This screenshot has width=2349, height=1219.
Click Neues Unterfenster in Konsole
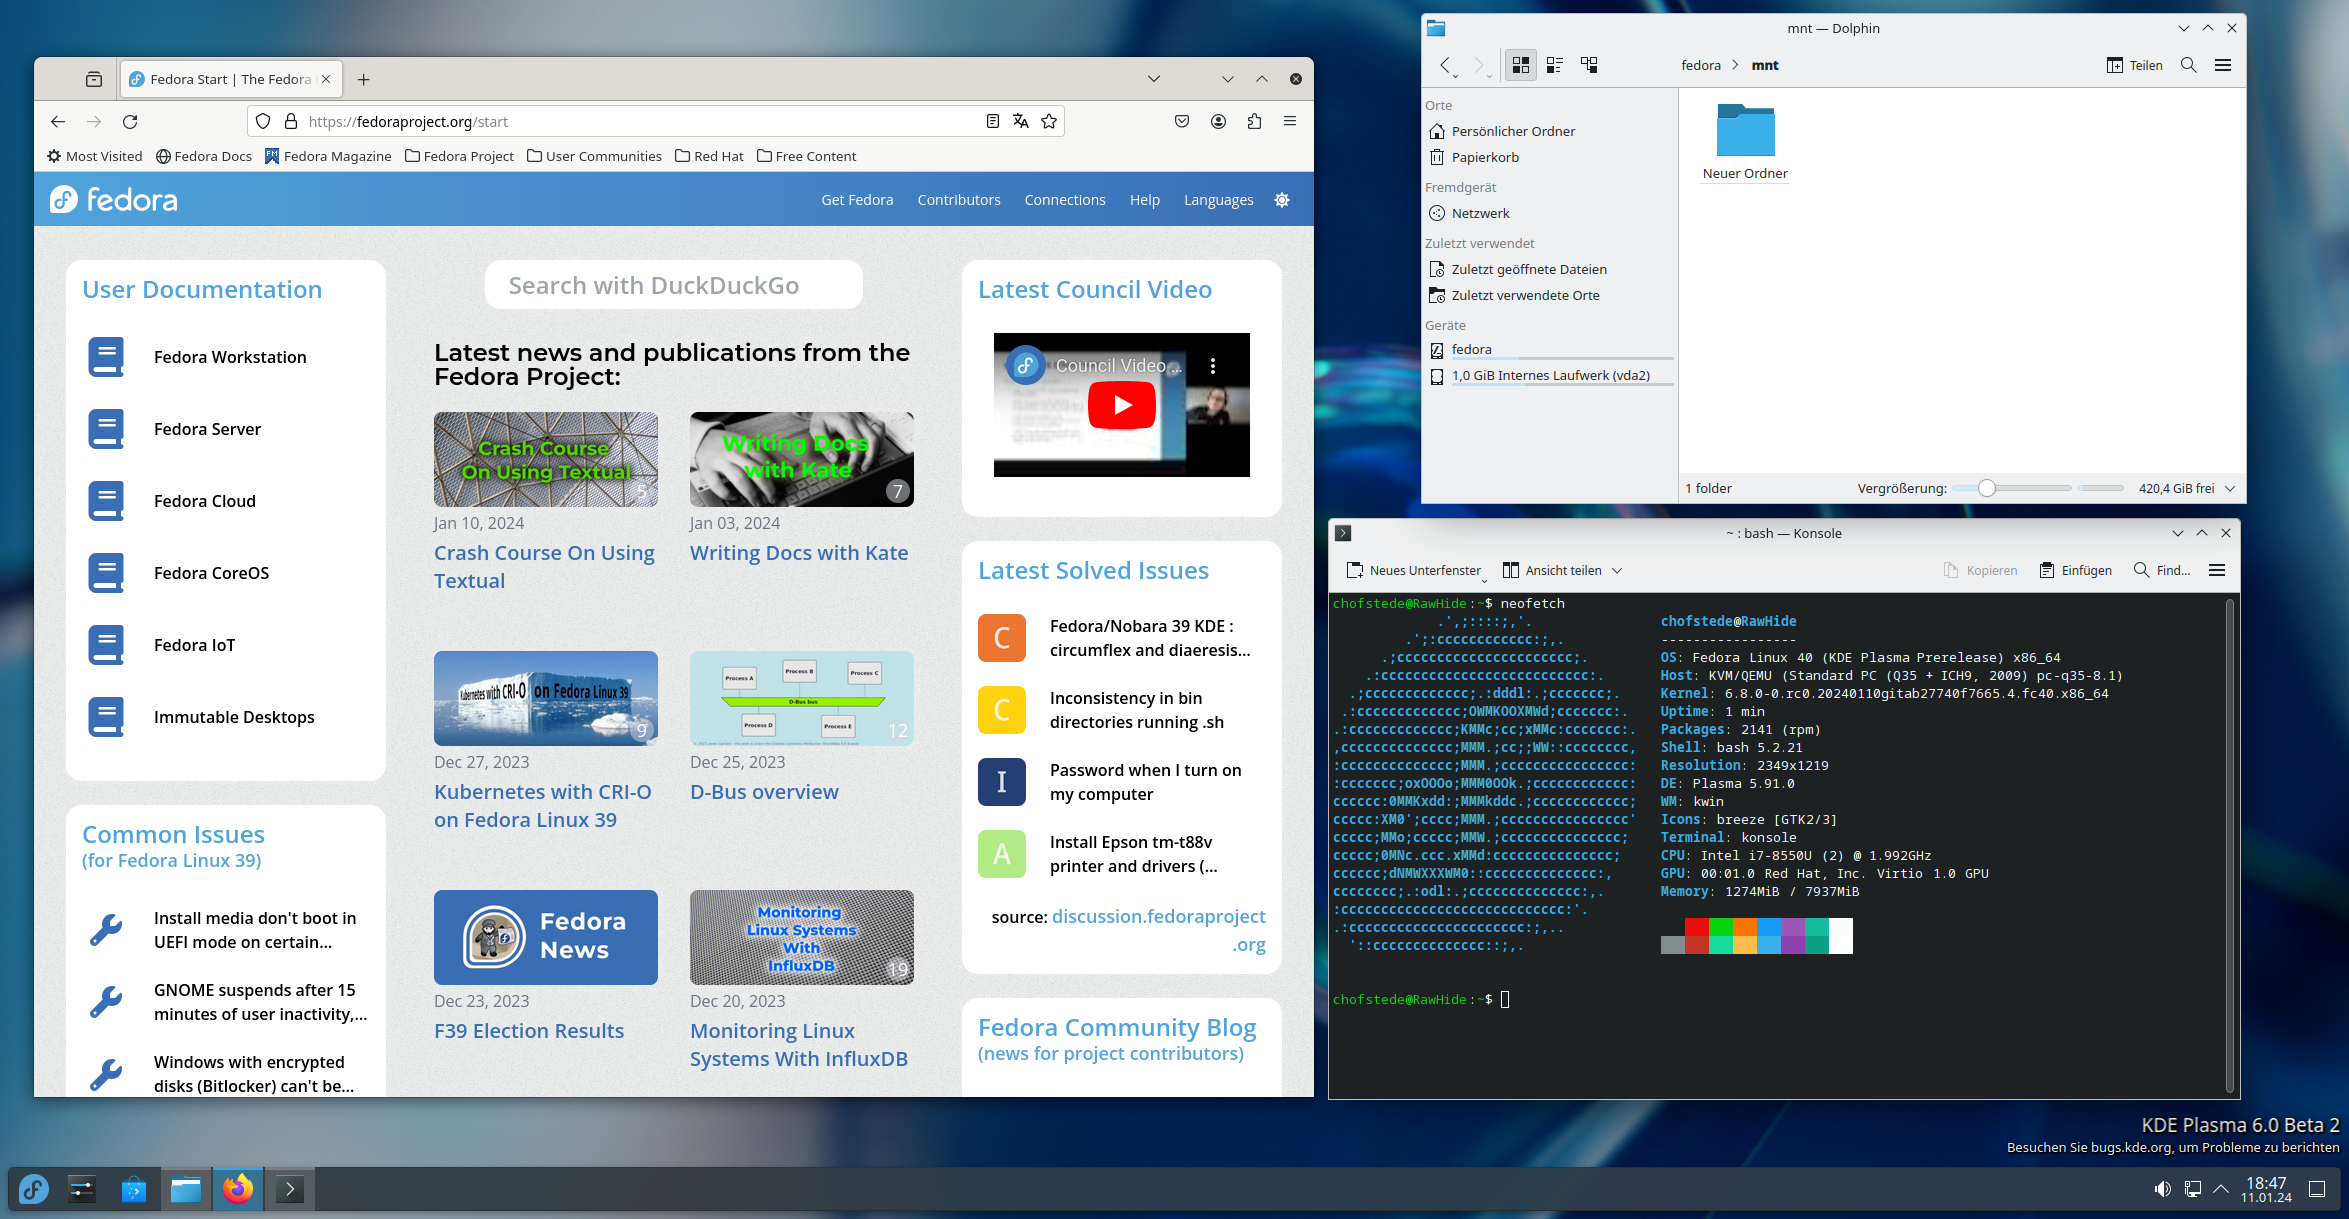point(1414,570)
